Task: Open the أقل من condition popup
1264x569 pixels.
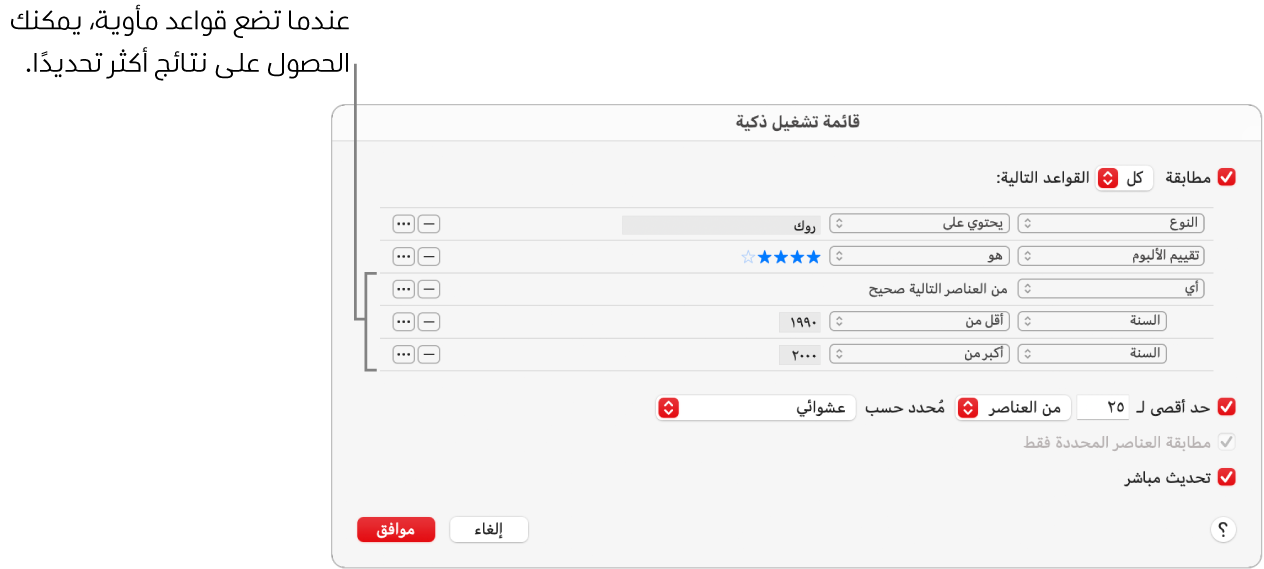Action: 921,322
